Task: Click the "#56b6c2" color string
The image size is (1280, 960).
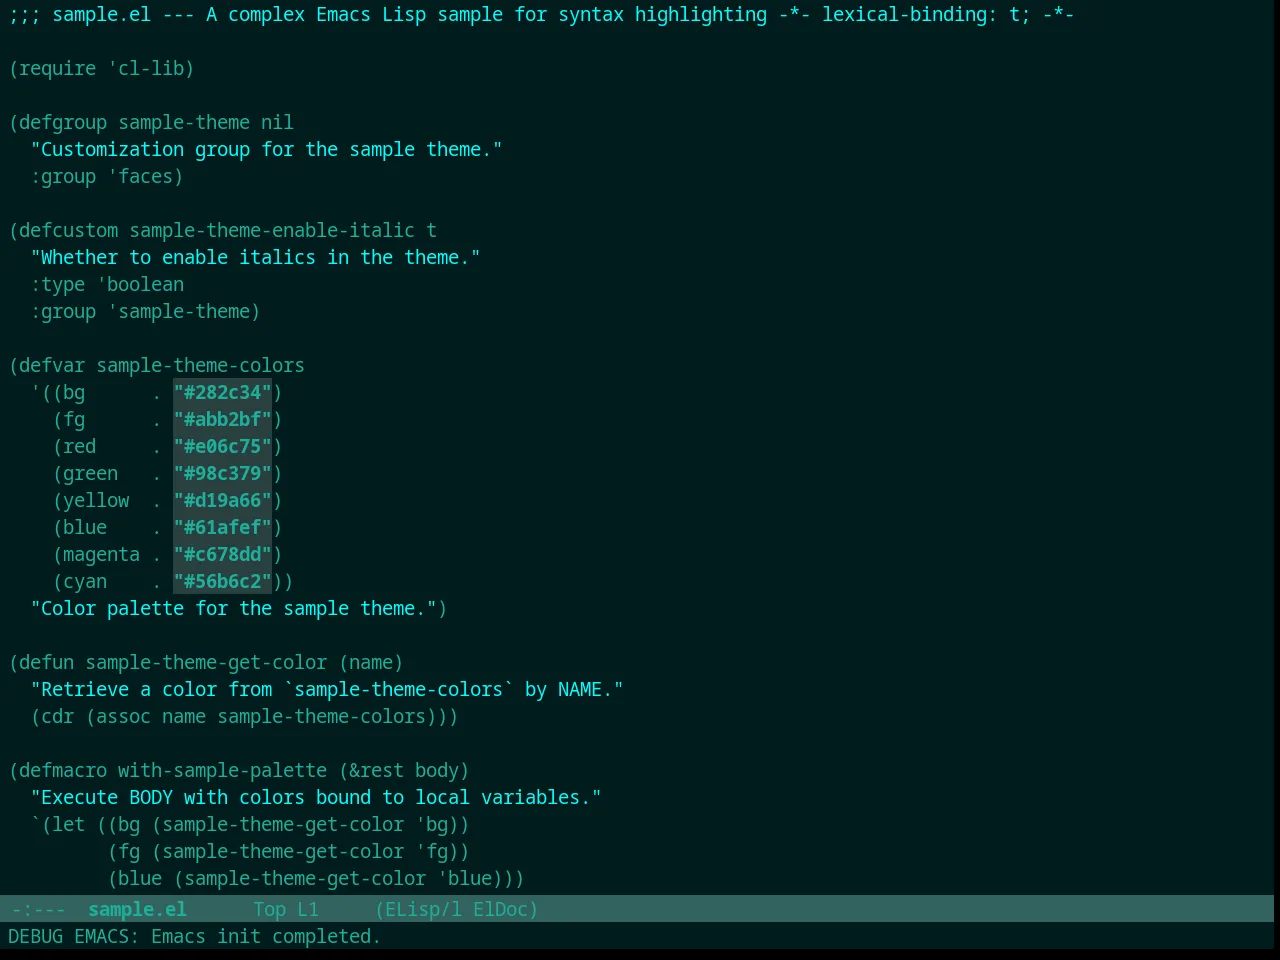Action: tap(222, 581)
